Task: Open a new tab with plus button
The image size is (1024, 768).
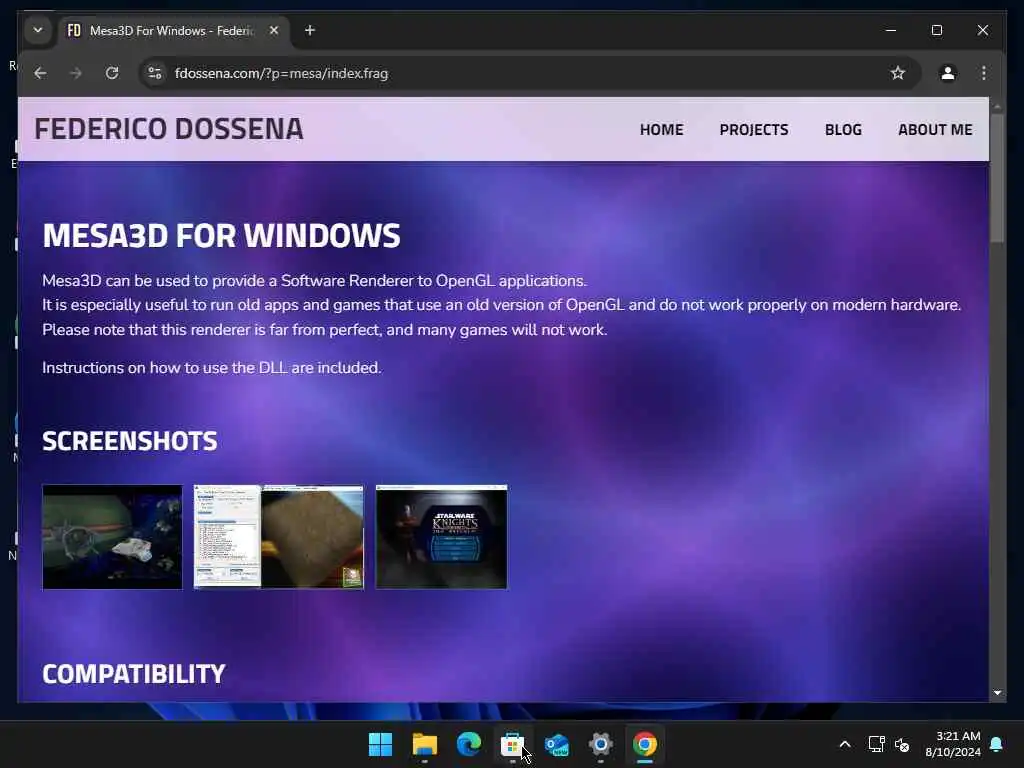Action: [x=310, y=30]
